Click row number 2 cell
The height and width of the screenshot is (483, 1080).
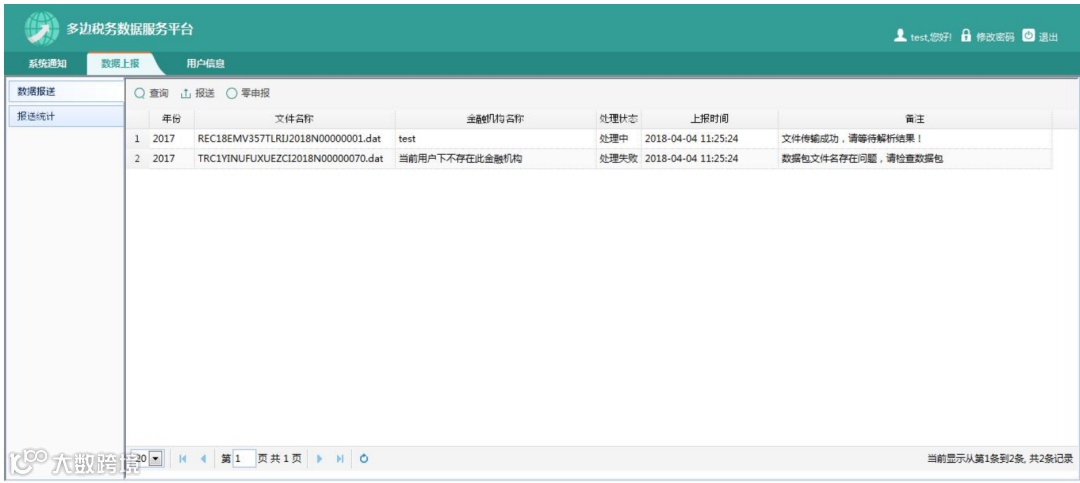136,158
